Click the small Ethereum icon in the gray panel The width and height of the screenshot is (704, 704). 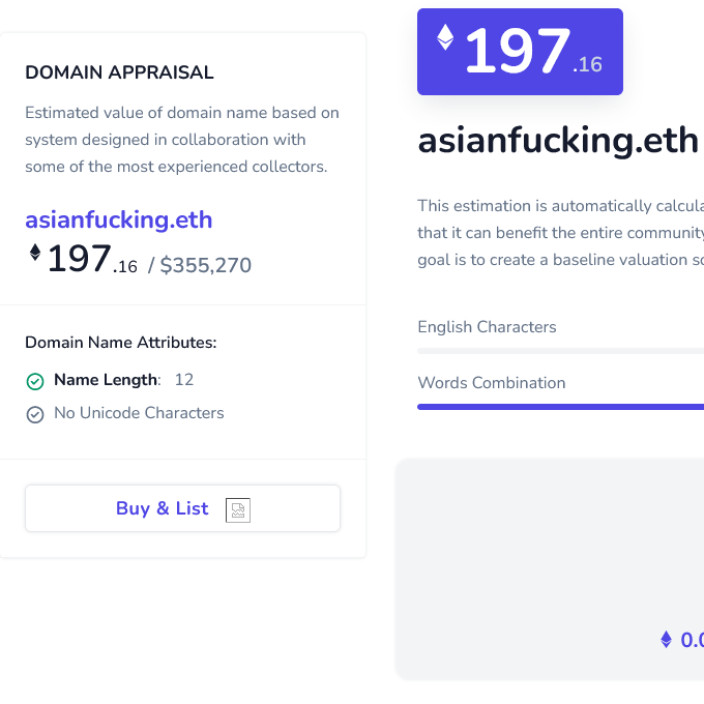[x=666, y=639]
